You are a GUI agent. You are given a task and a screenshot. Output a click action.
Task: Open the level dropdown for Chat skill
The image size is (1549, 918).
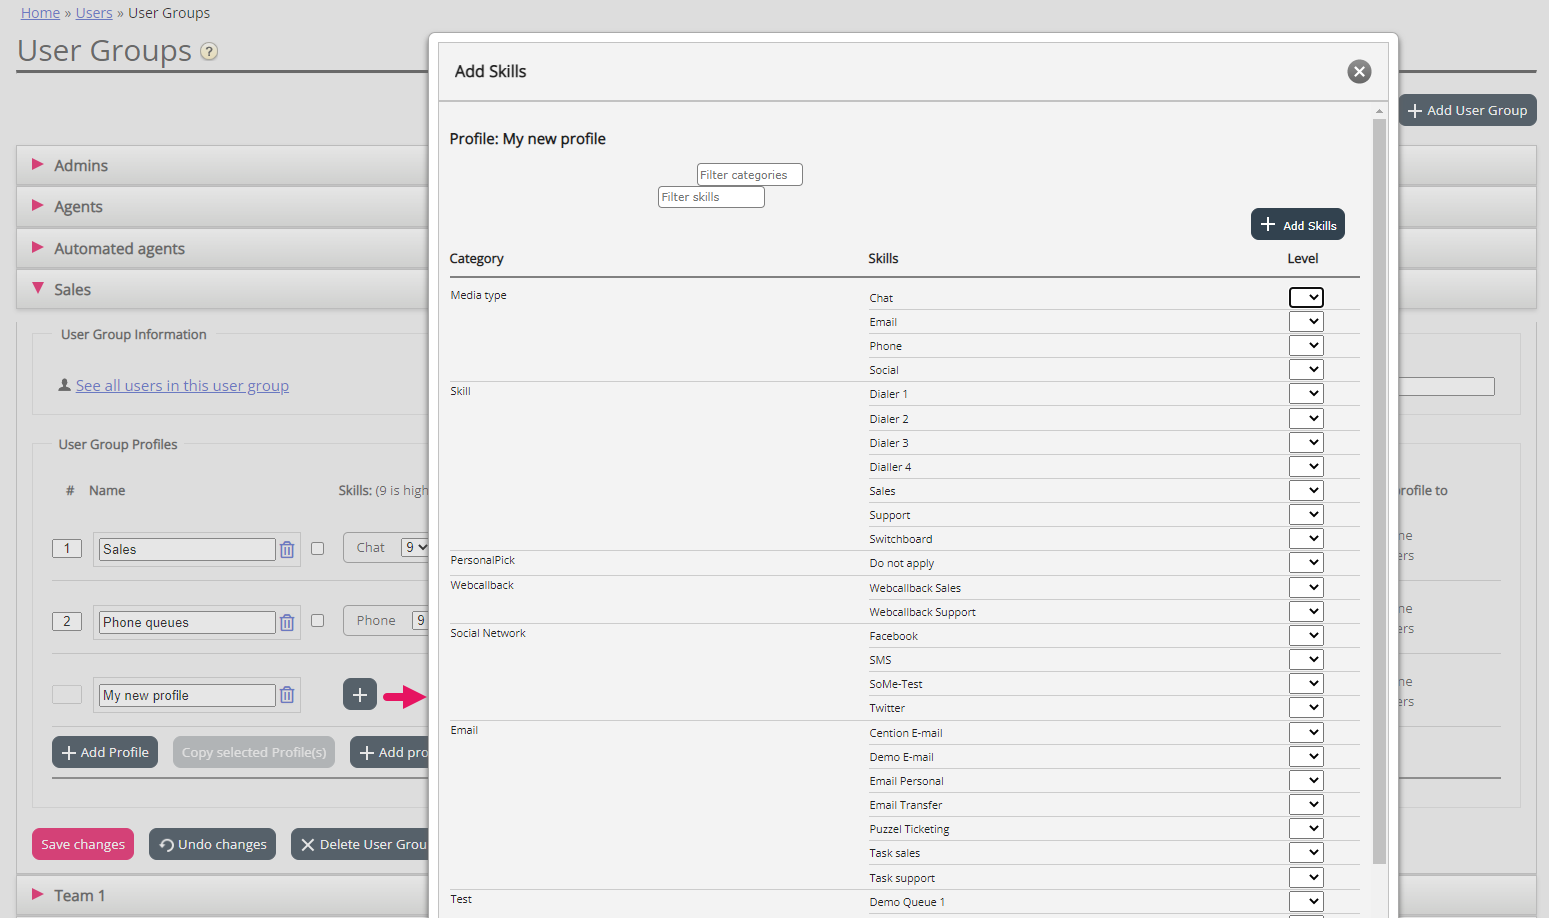click(1305, 298)
